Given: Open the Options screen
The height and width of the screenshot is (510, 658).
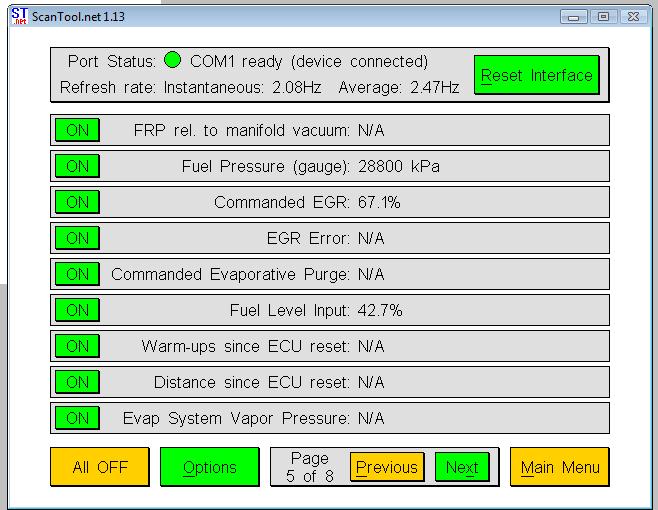Looking at the screenshot, I should coord(209,467).
